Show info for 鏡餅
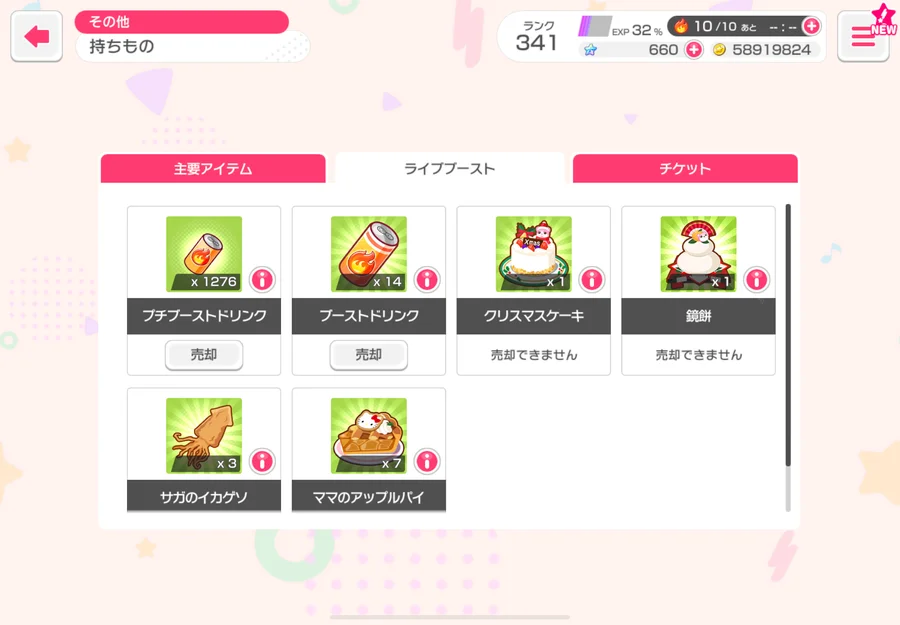 (757, 280)
